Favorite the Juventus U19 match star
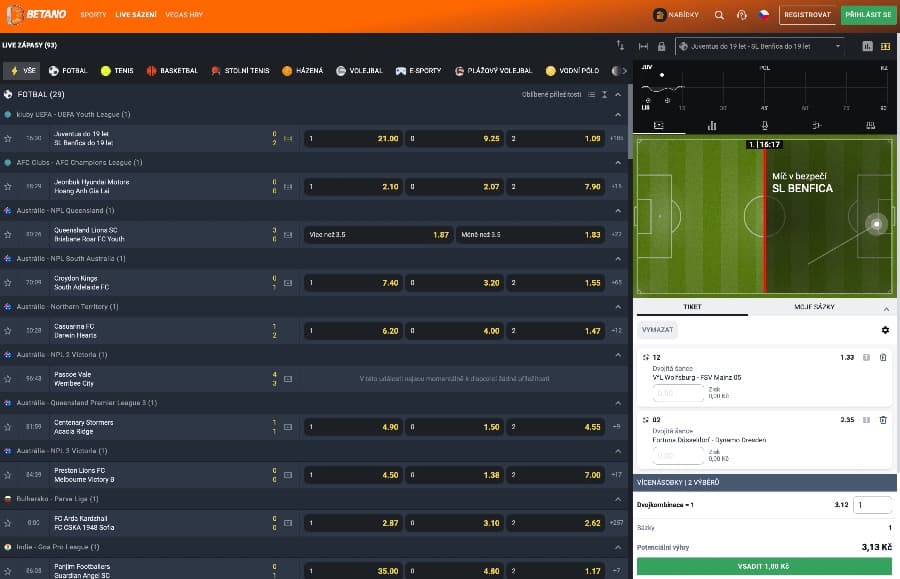This screenshot has width=900, height=579. [x=8, y=138]
